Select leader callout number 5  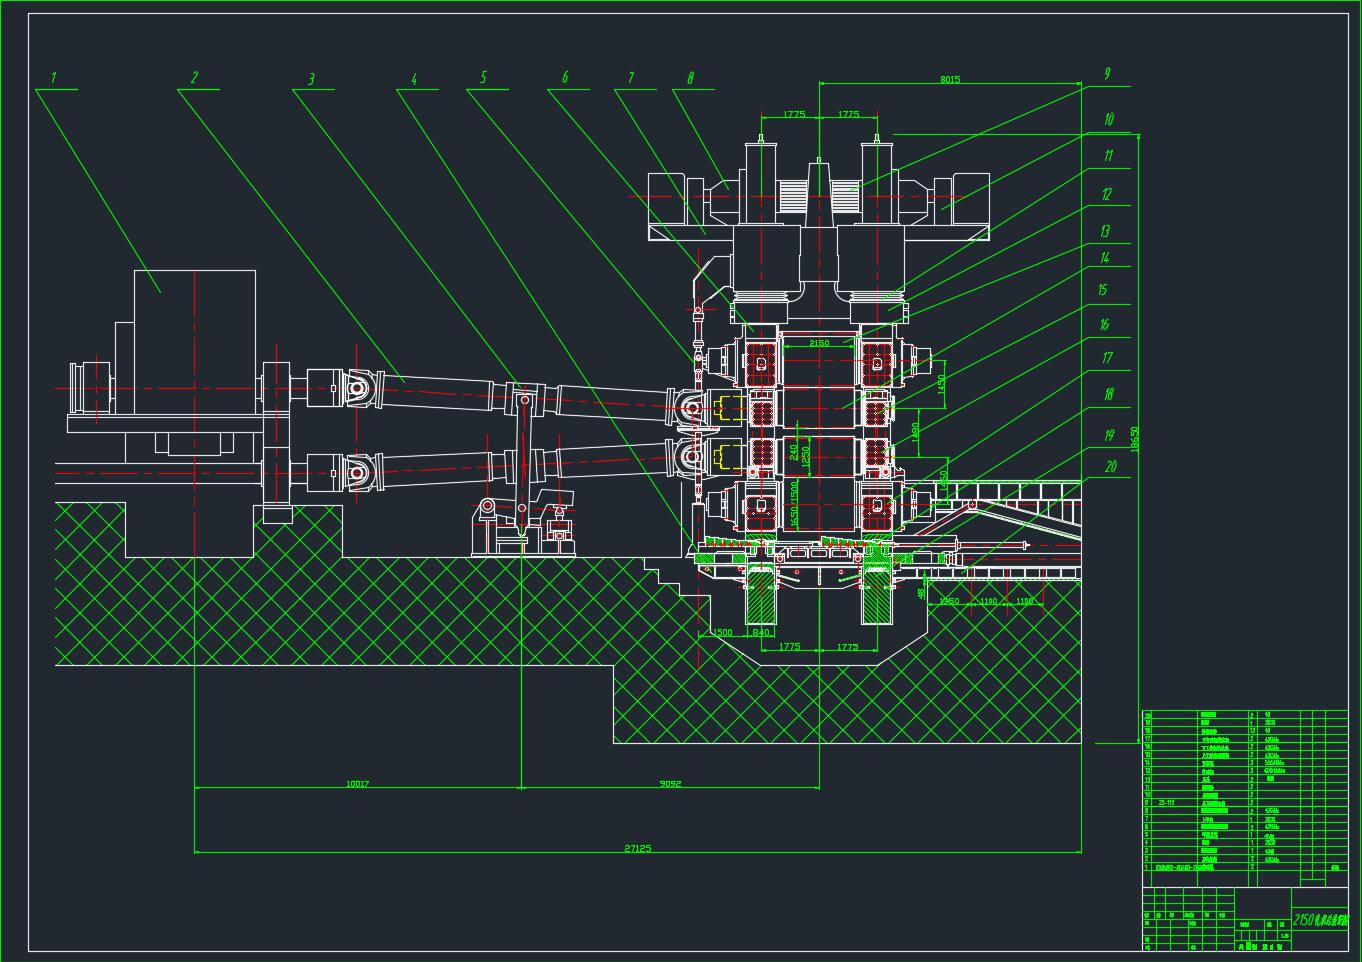483,78
